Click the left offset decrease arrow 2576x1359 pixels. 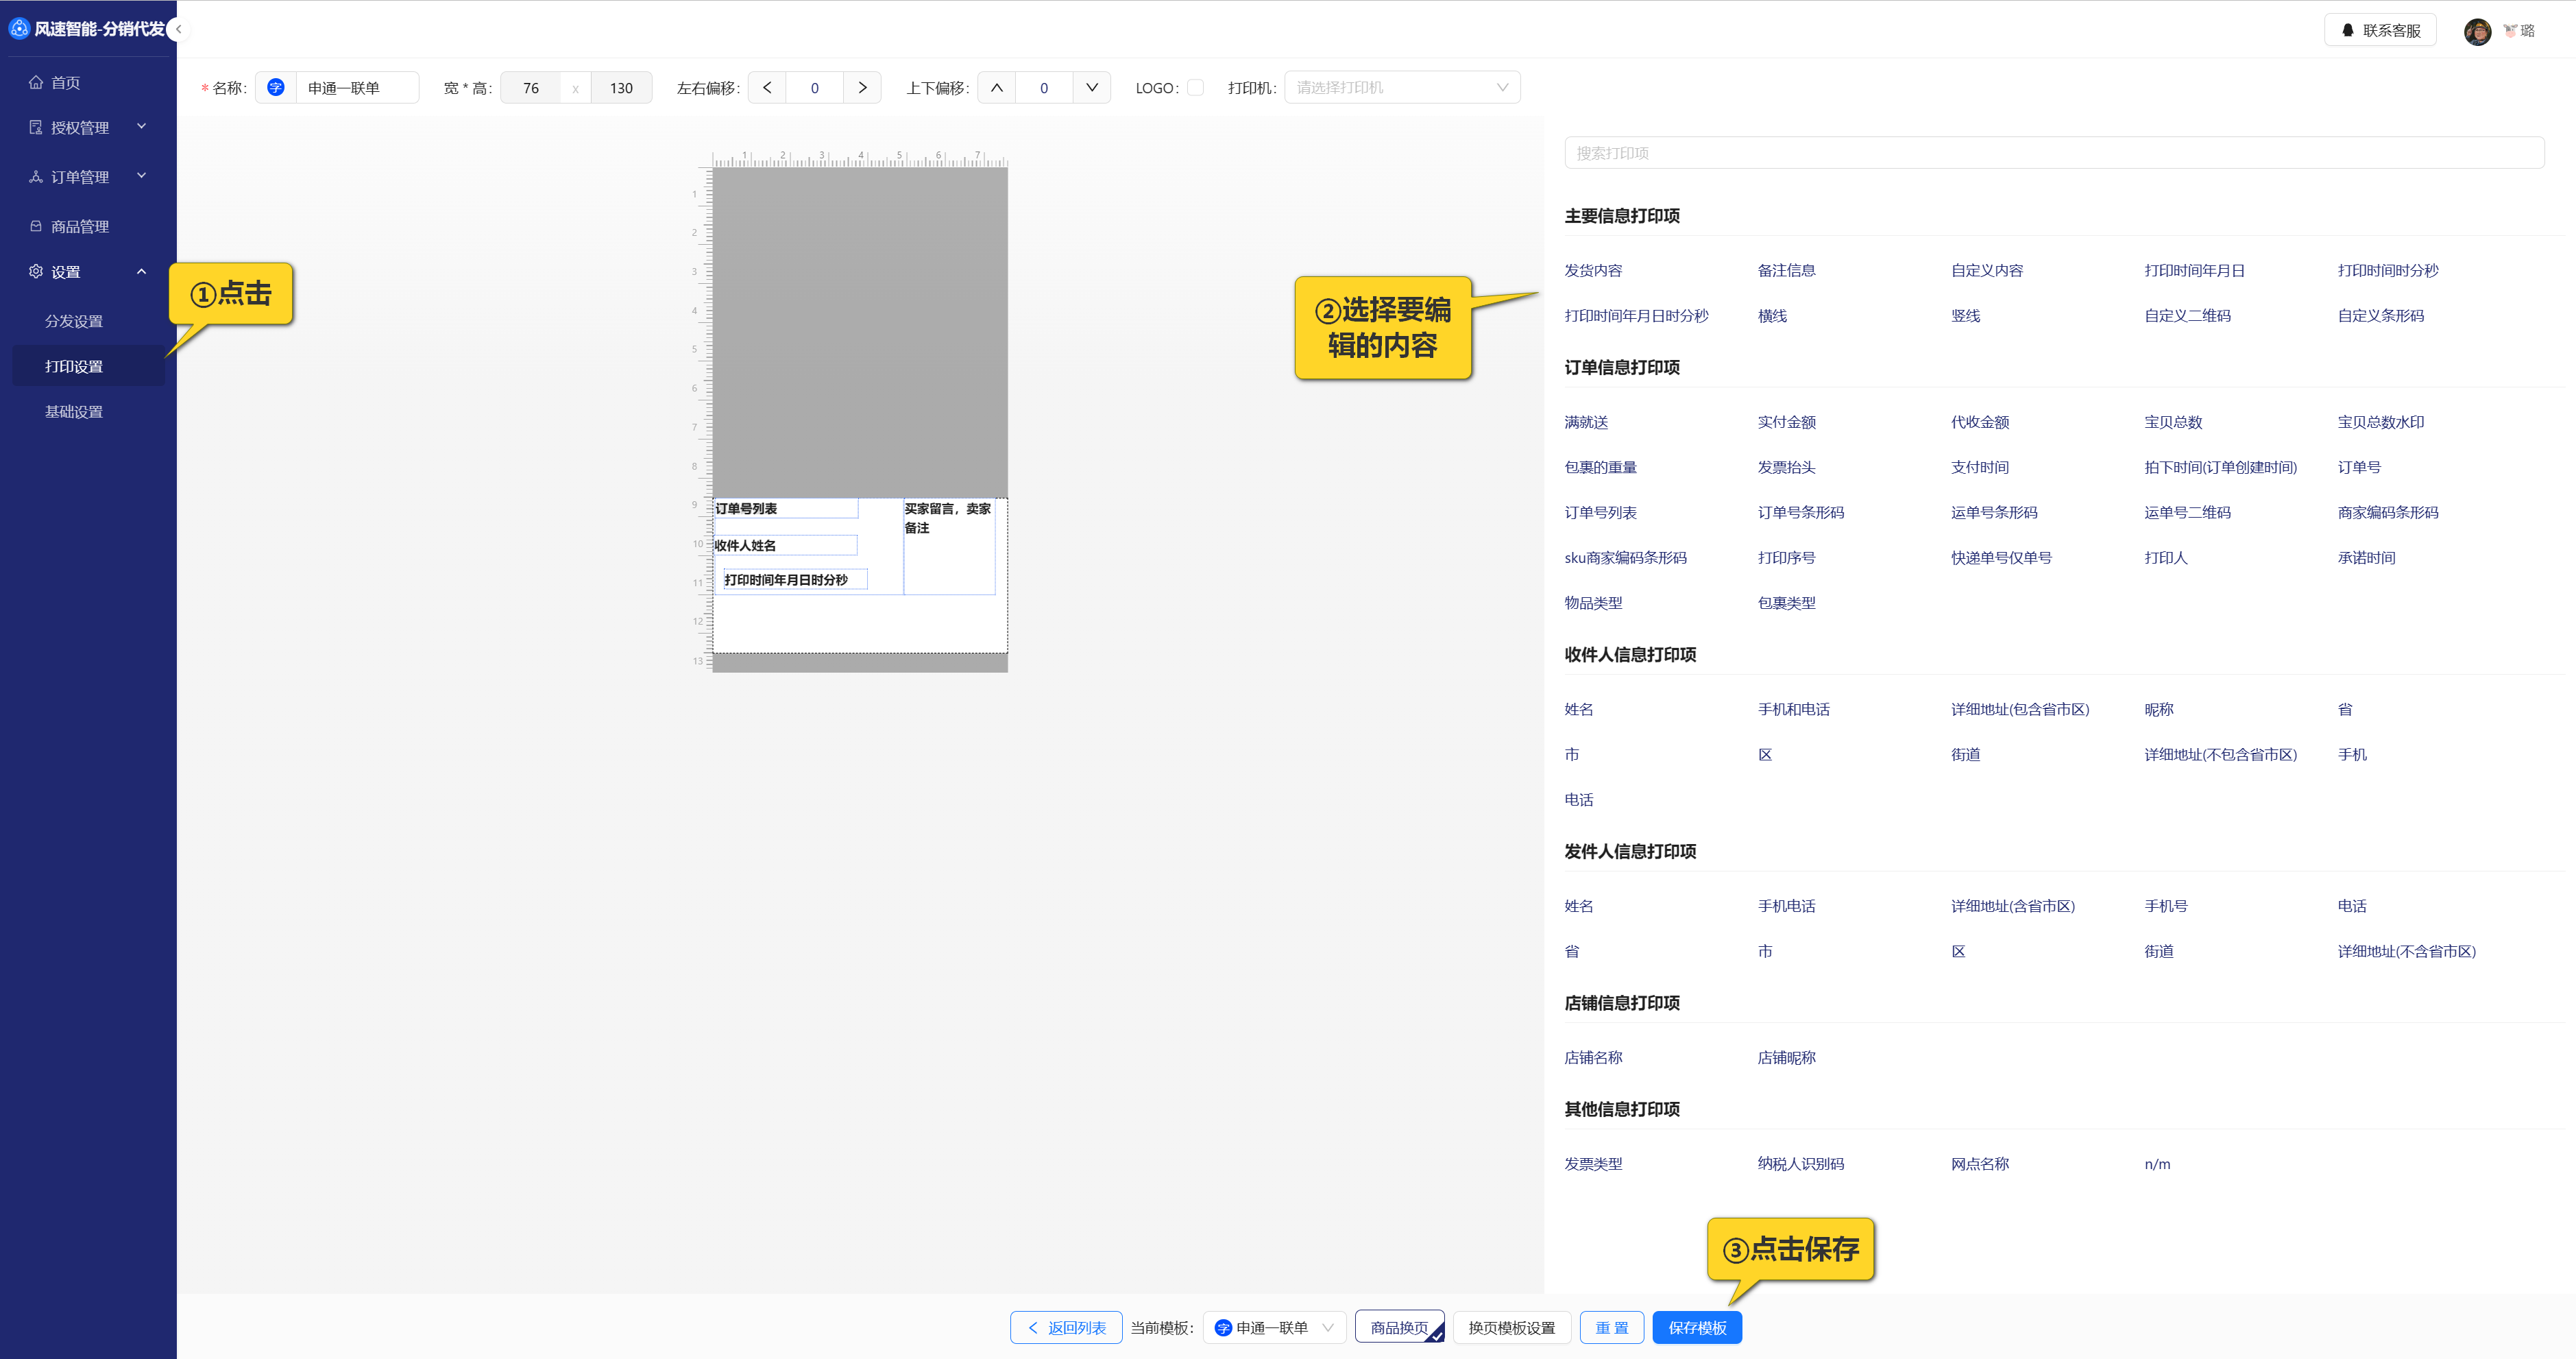(x=767, y=88)
